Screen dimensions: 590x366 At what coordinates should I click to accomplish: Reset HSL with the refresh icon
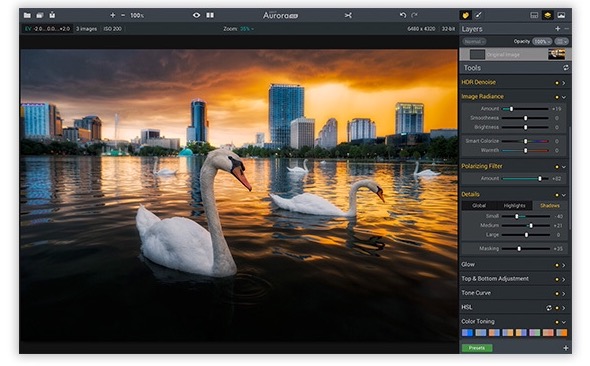(x=549, y=308)
